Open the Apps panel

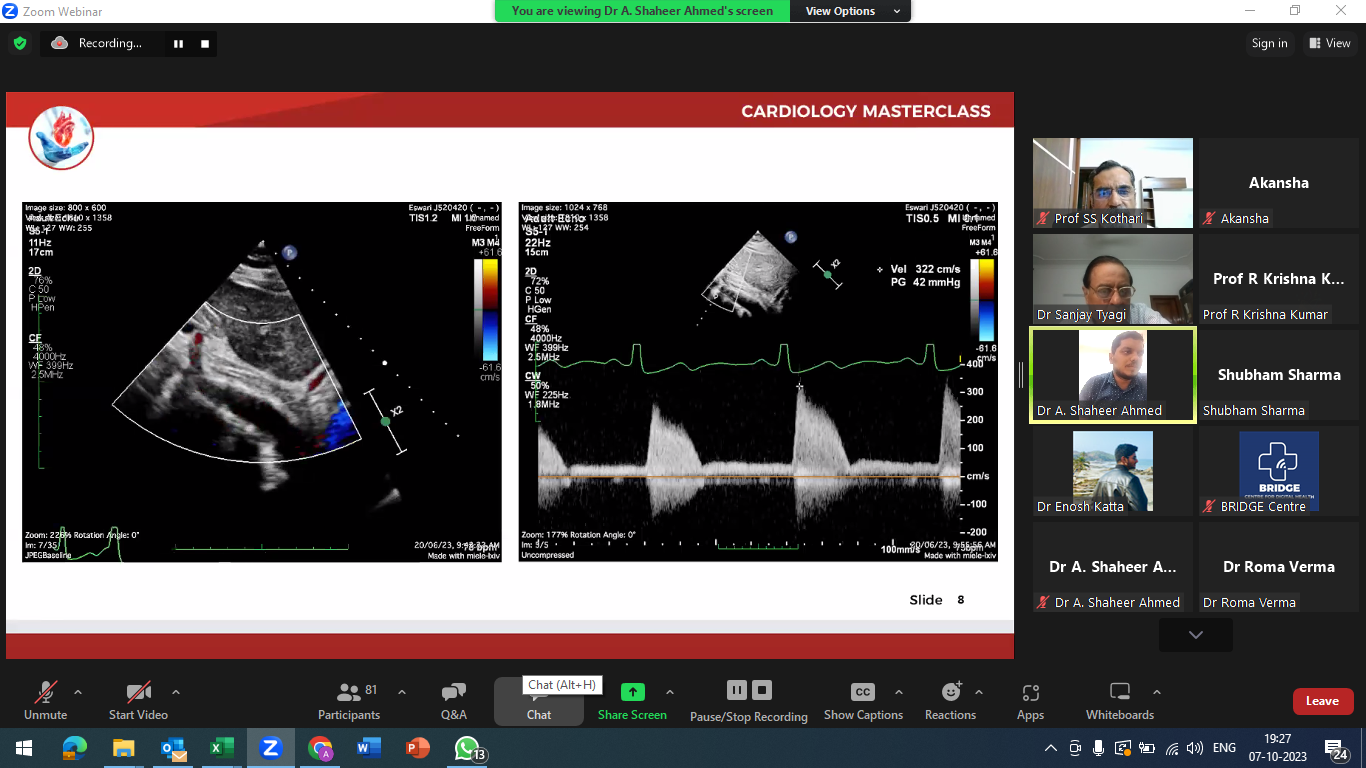click(1030, 699)
